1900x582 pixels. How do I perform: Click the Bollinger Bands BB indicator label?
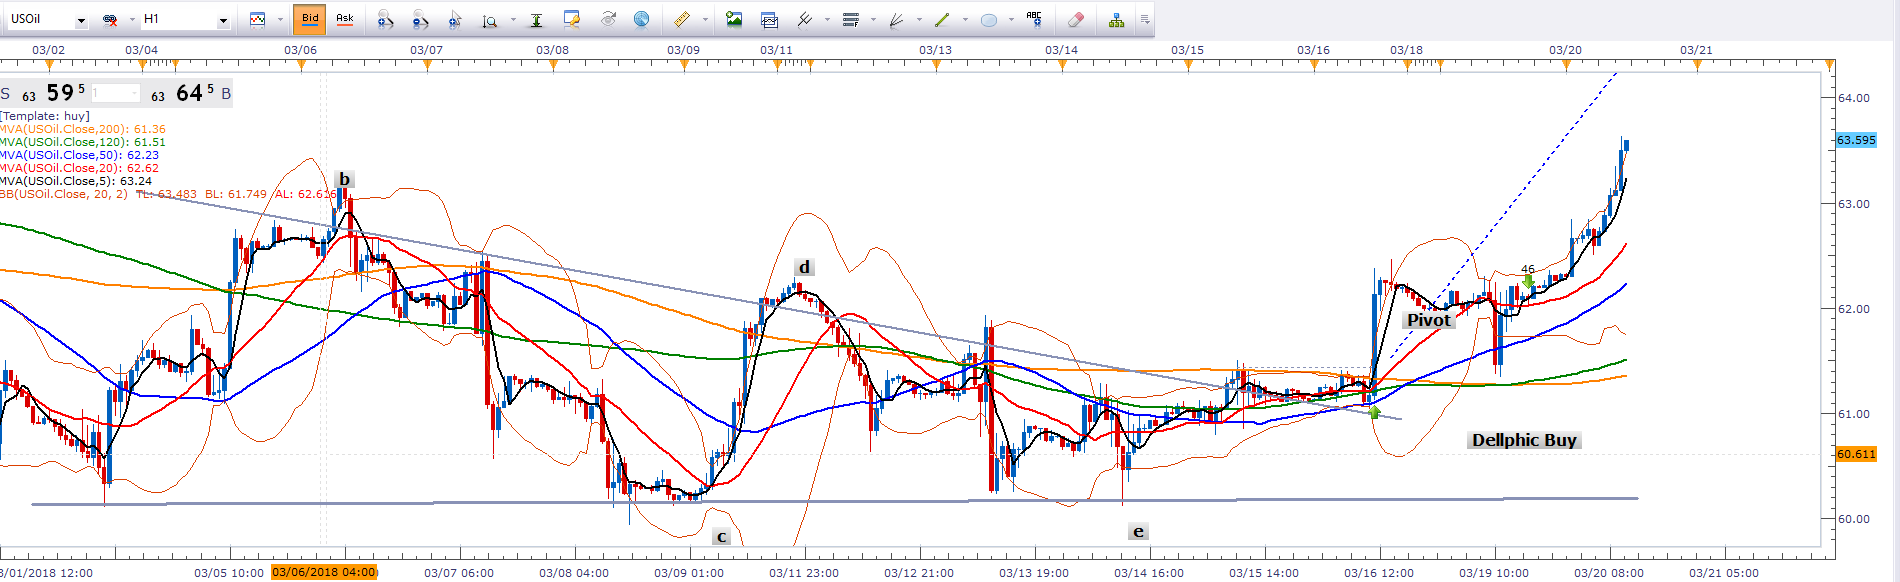65,194
